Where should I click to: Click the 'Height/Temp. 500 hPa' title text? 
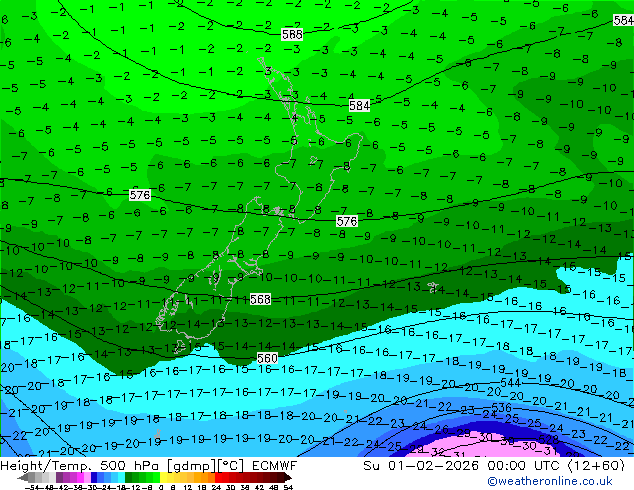[x=81, y=466]
